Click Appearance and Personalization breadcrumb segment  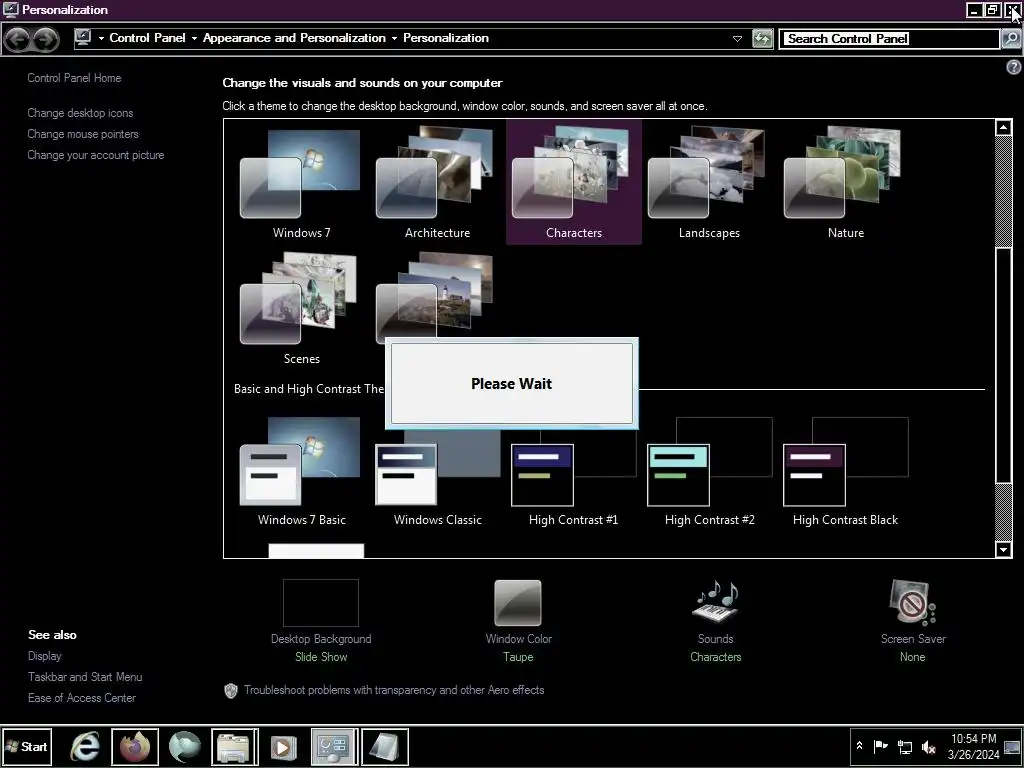[x=294, y=38]
